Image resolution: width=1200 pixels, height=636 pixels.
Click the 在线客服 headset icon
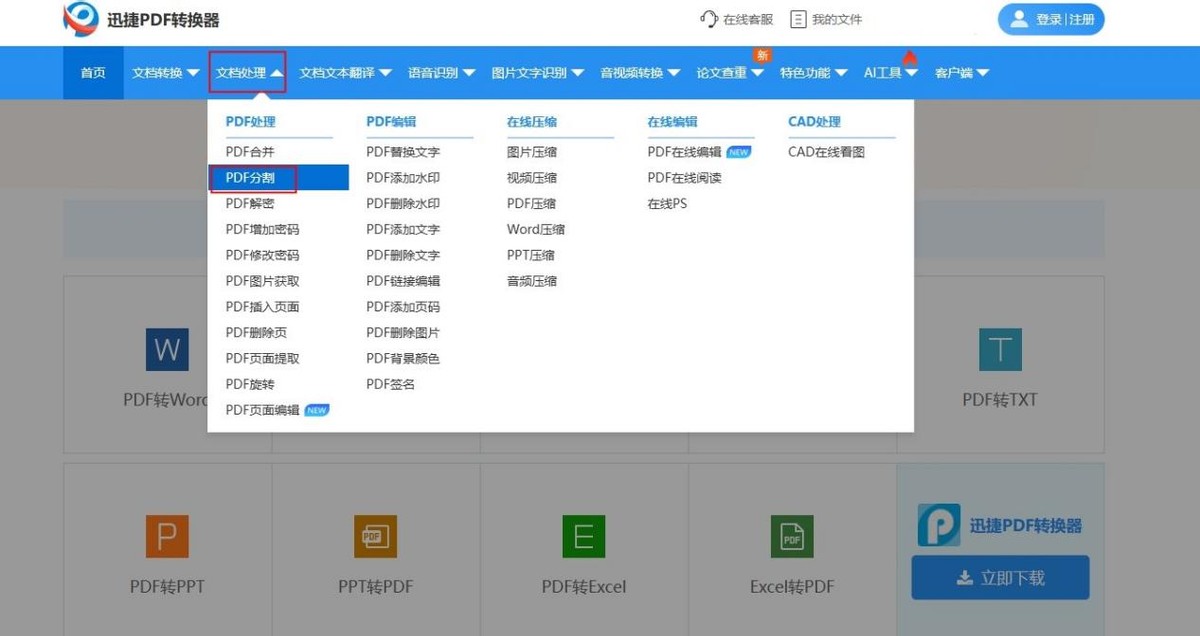(707, 18)
